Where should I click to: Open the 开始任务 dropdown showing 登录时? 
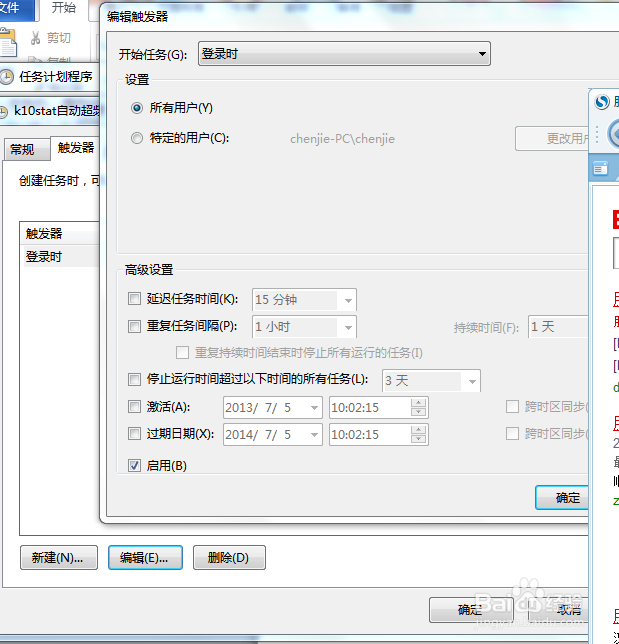[x=344, y=53]
